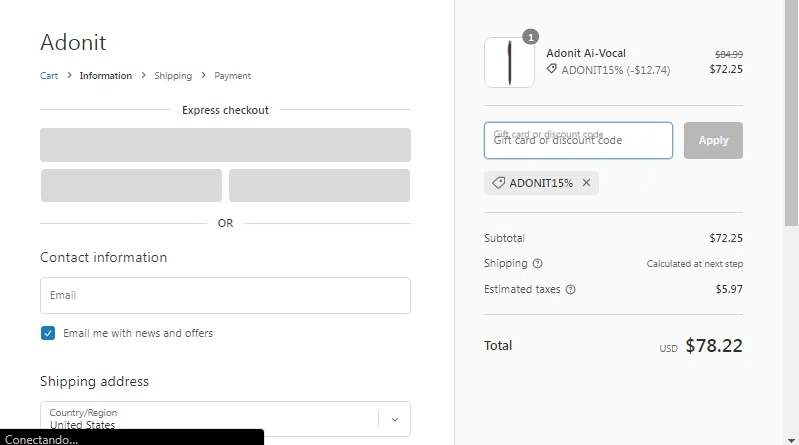Viewport: 799px width, 445px height.
Task: Click the Adonit store title
Action: point(73,42)
